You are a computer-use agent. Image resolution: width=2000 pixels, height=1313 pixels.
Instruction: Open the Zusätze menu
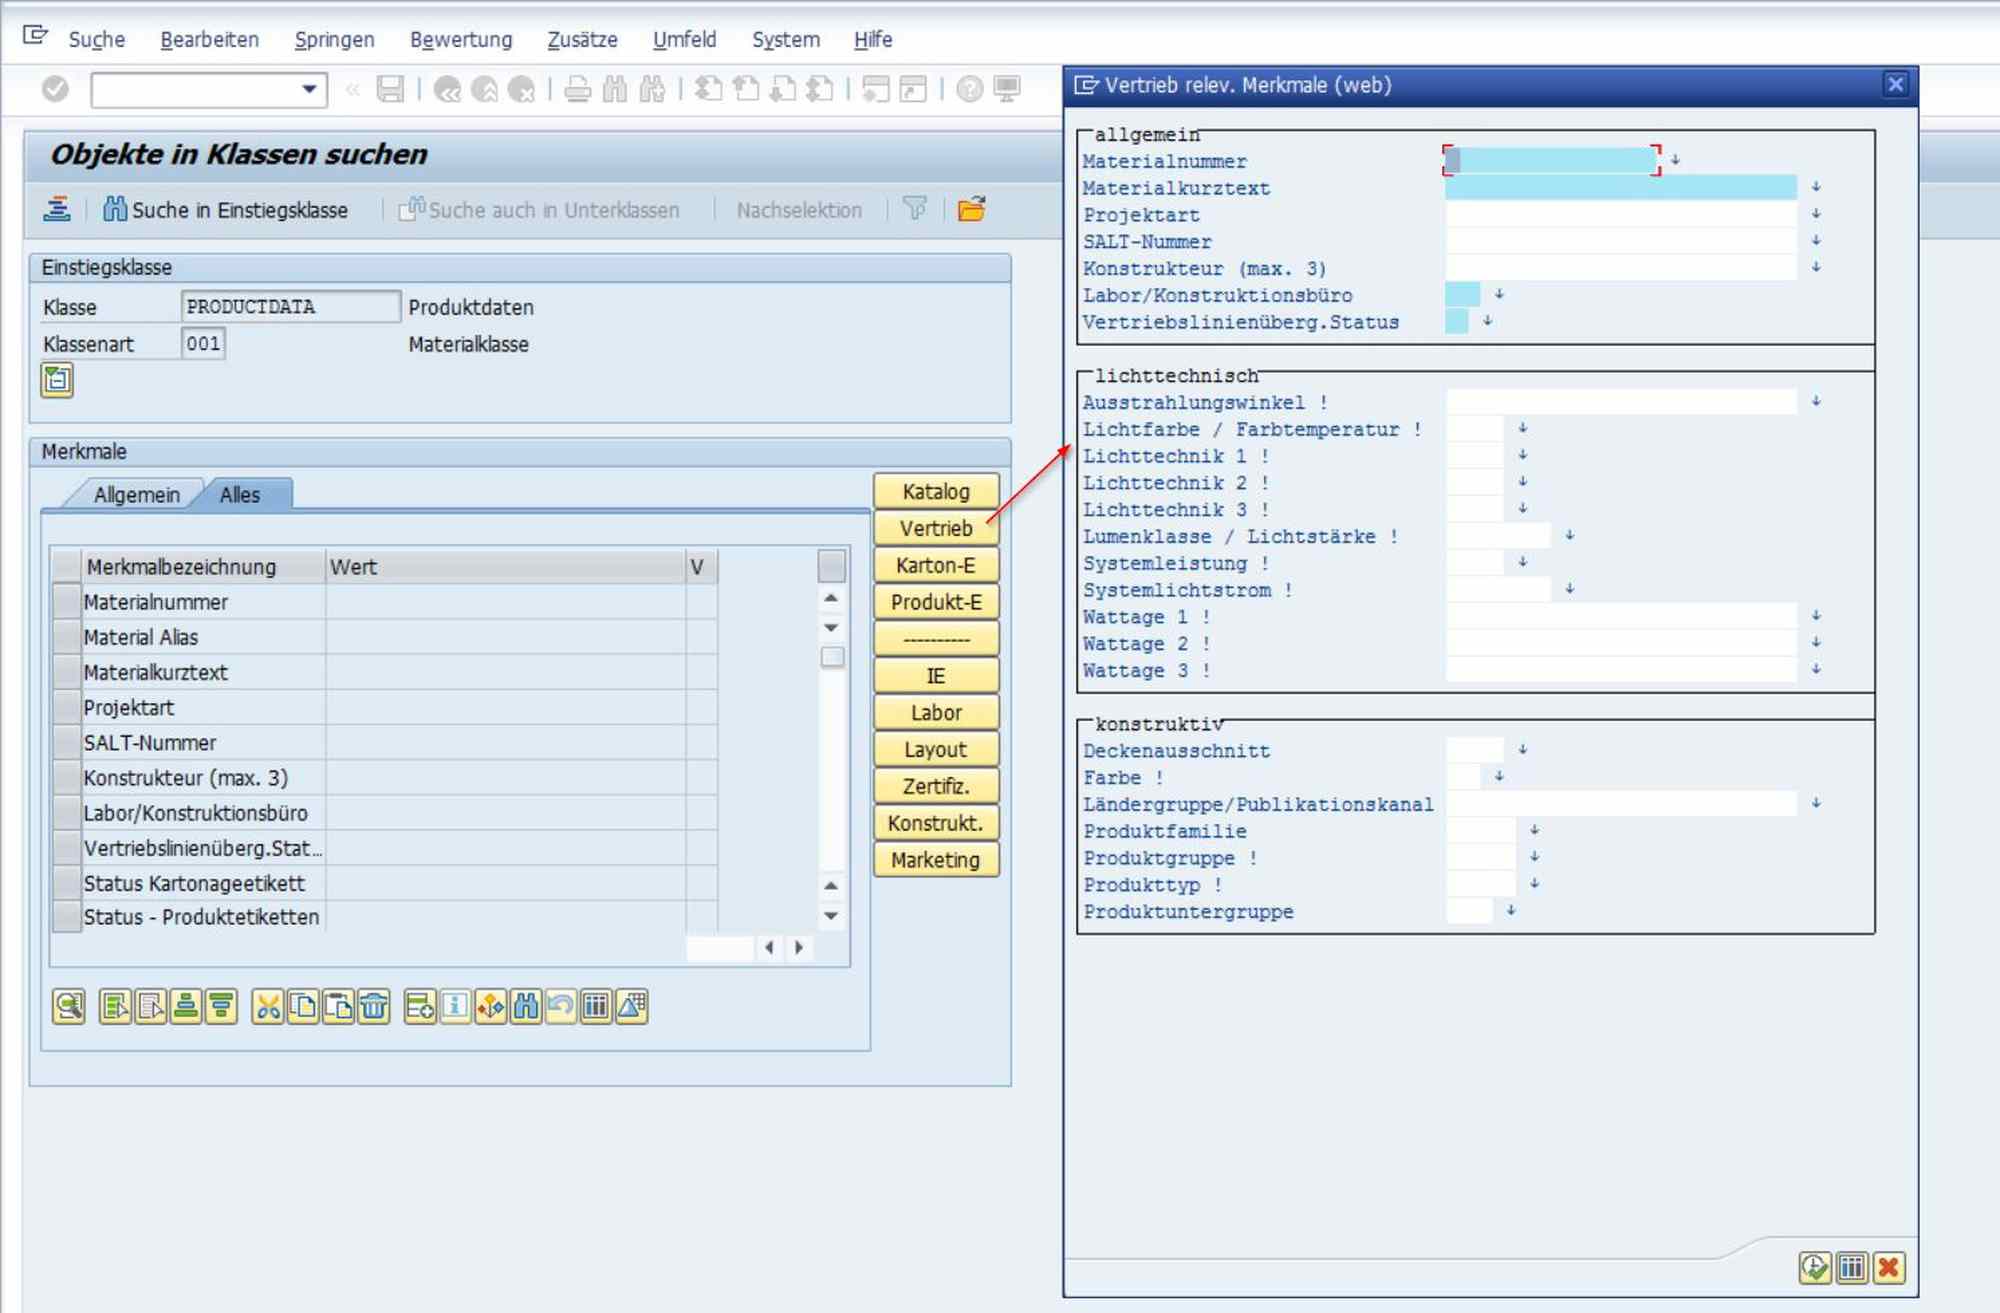tap(582, 39)
